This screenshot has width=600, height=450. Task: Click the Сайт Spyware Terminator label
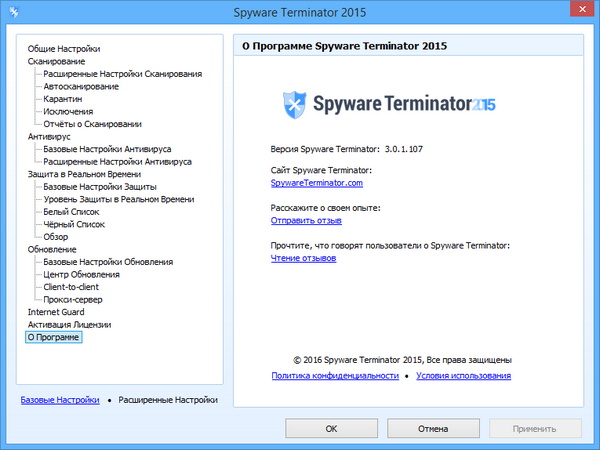point(321,170)
